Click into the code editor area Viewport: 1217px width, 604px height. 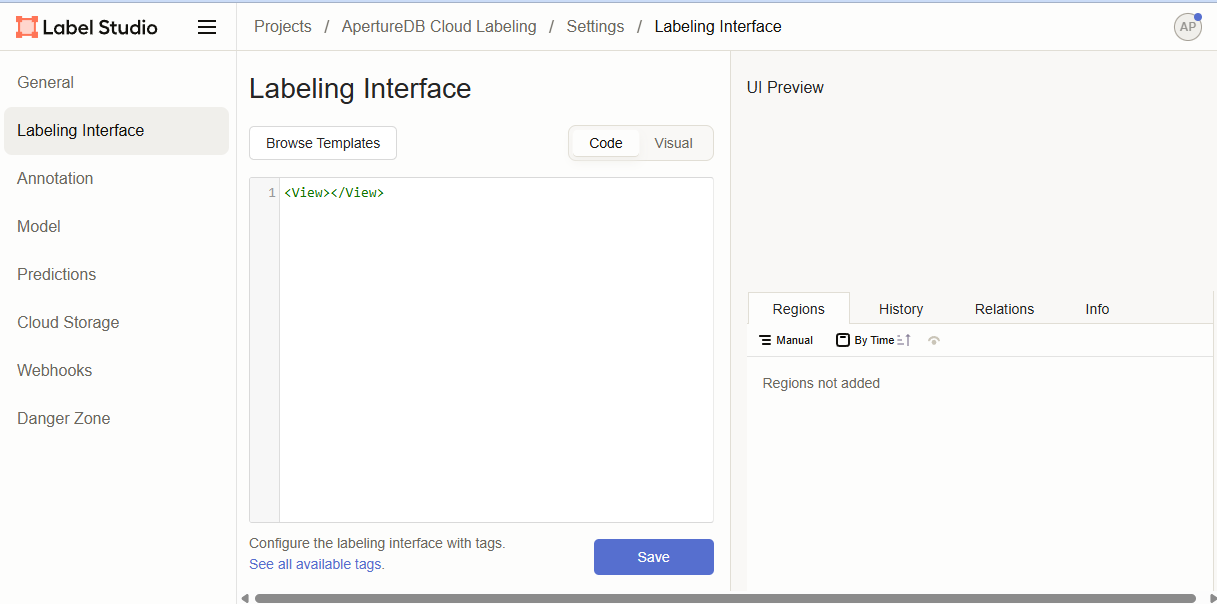pyautogui.click(x=496, y=350)
